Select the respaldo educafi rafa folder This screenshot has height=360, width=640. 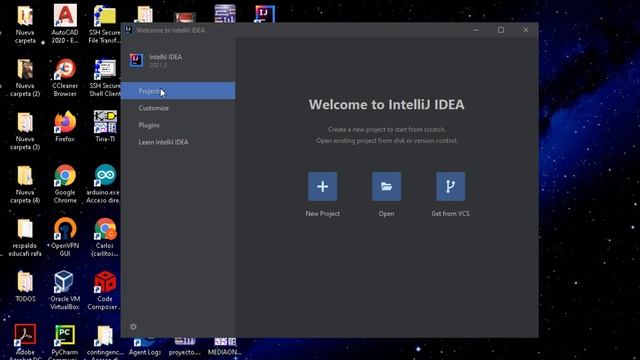[25, 237]
